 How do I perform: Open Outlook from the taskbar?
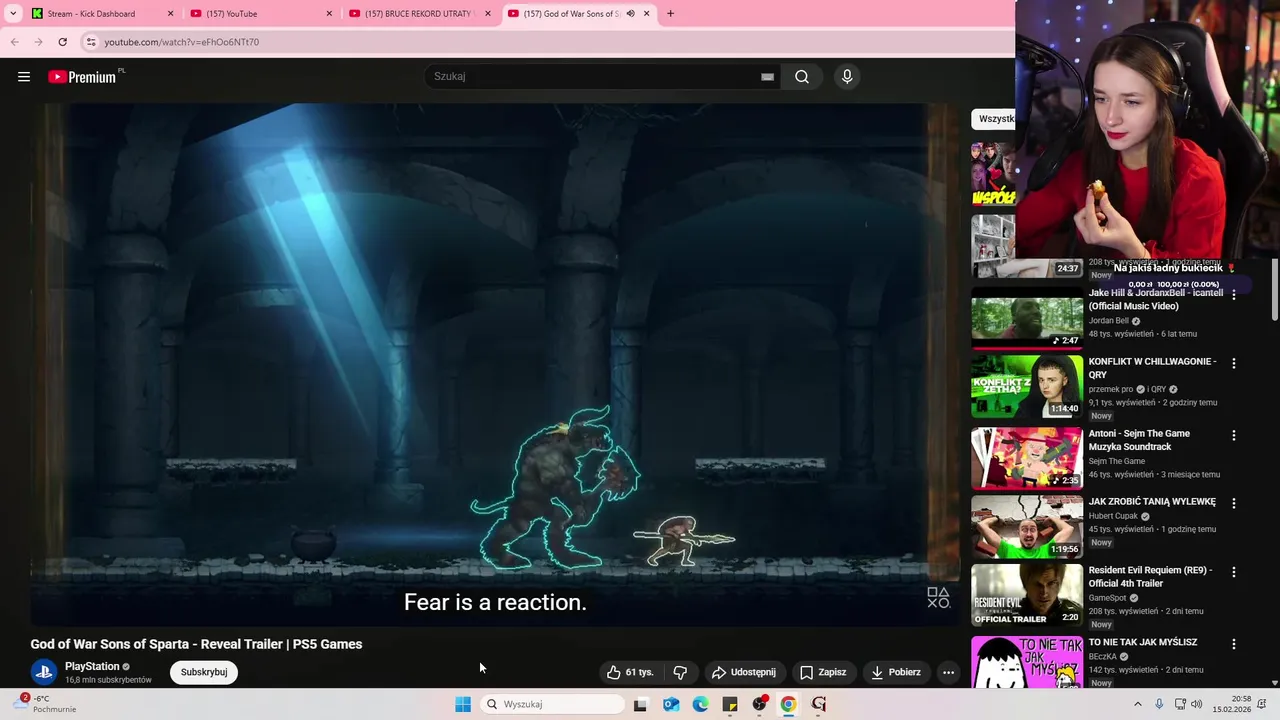pos(671,704)
